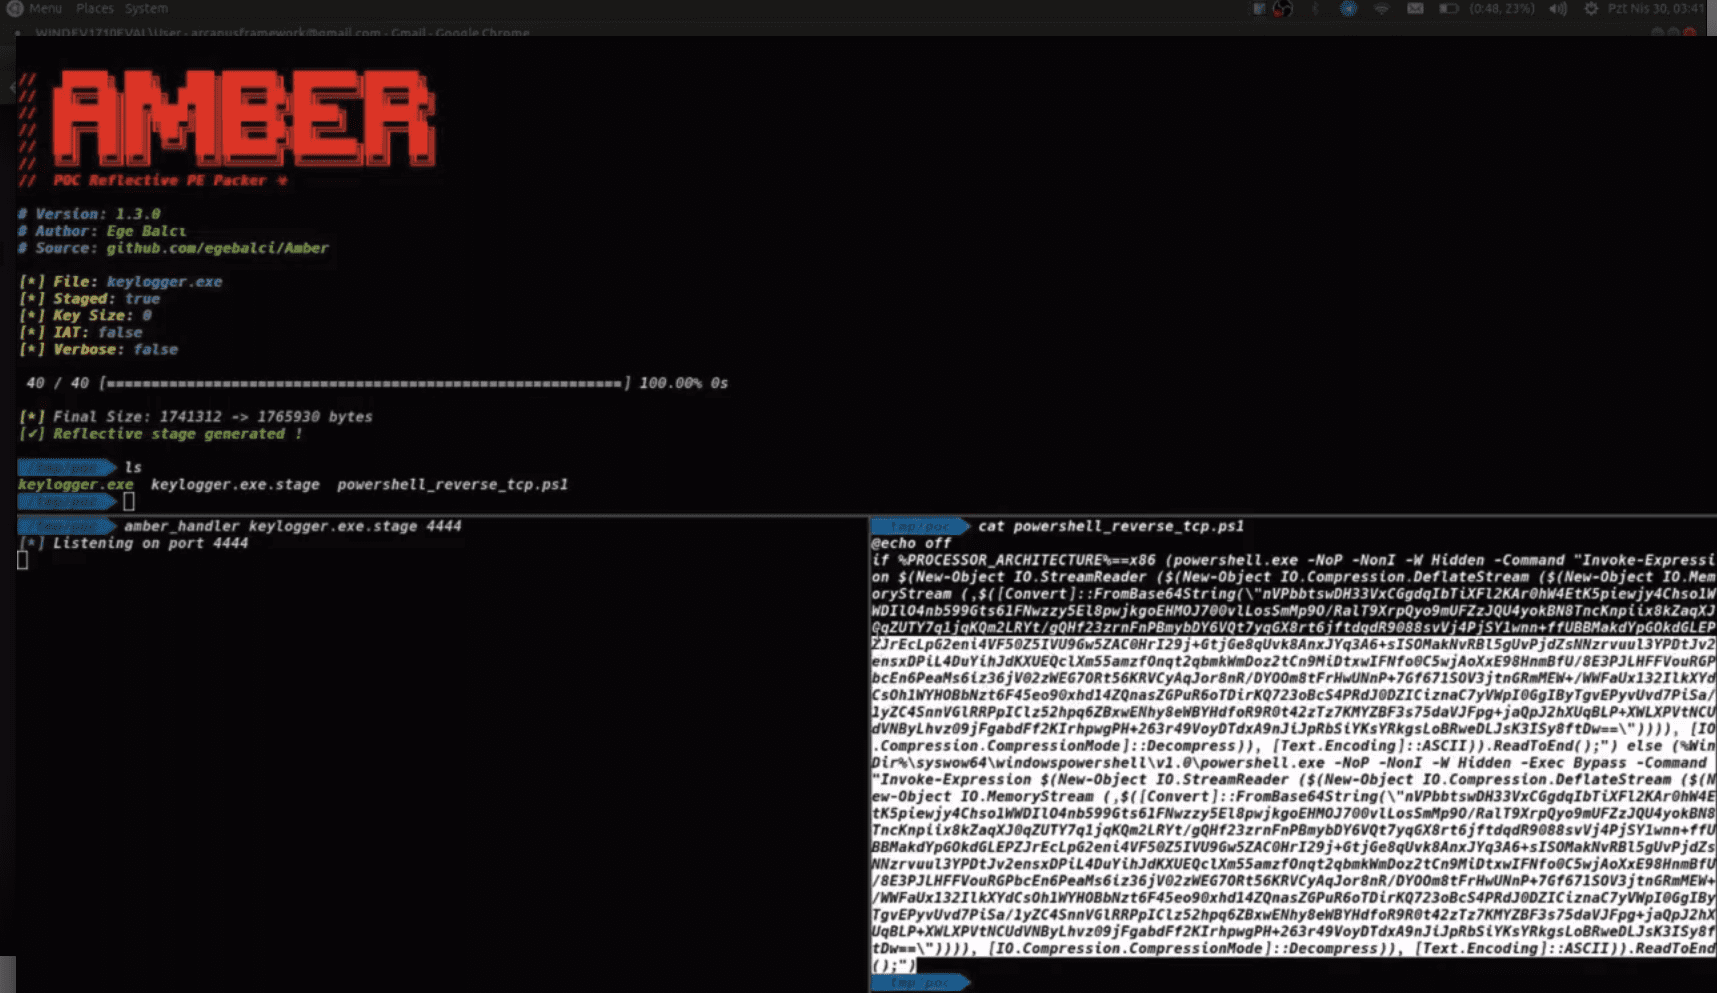The width and height of the screenshot is (1717, 993).
Task: Click the battery indicator icon
Action: tap(1448, 9)
